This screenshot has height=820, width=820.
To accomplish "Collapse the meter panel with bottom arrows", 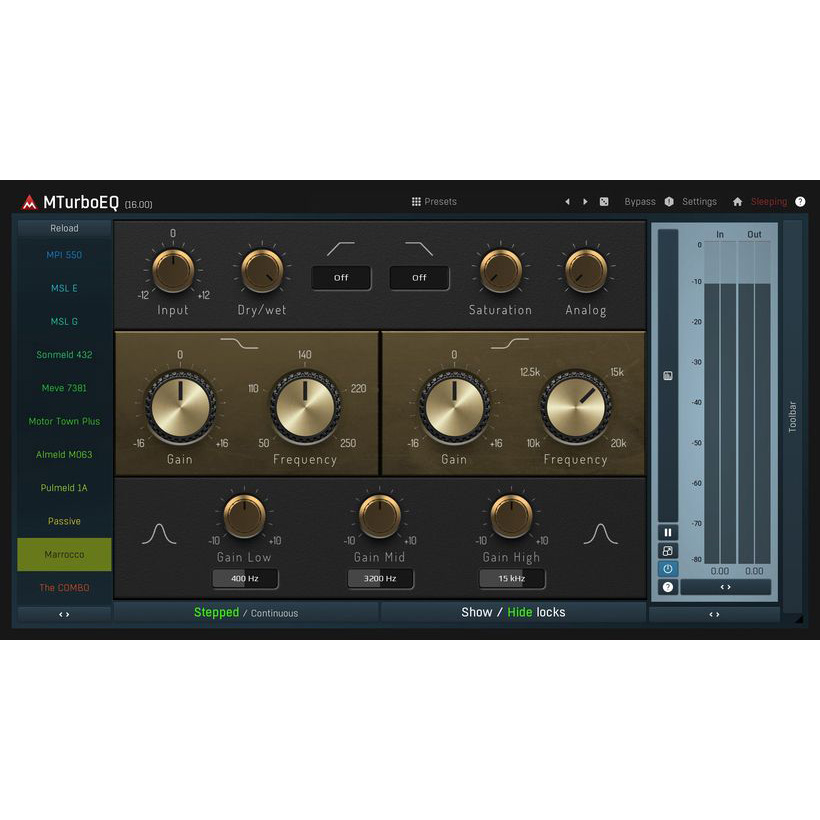I will [x=714, y=614].
